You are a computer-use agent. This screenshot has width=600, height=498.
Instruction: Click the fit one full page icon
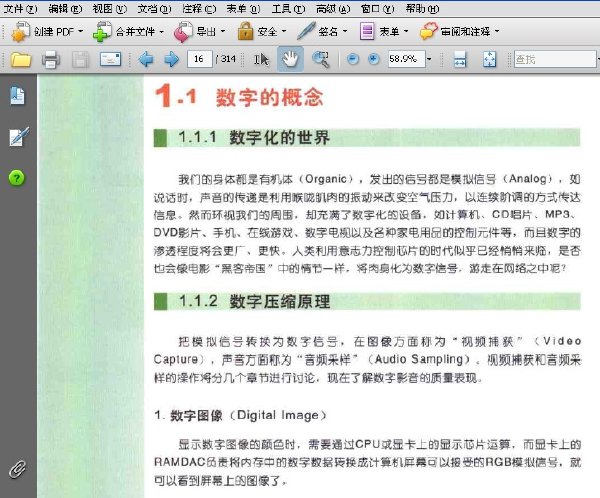(x=489, y=60)
